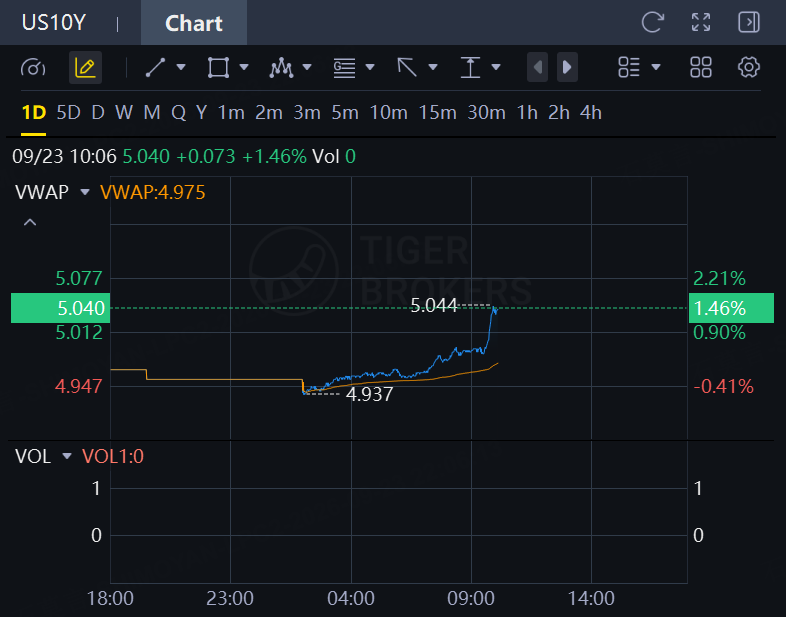Click the 5.040 current price label
The image size is (786, 617).
coord(60,308)
